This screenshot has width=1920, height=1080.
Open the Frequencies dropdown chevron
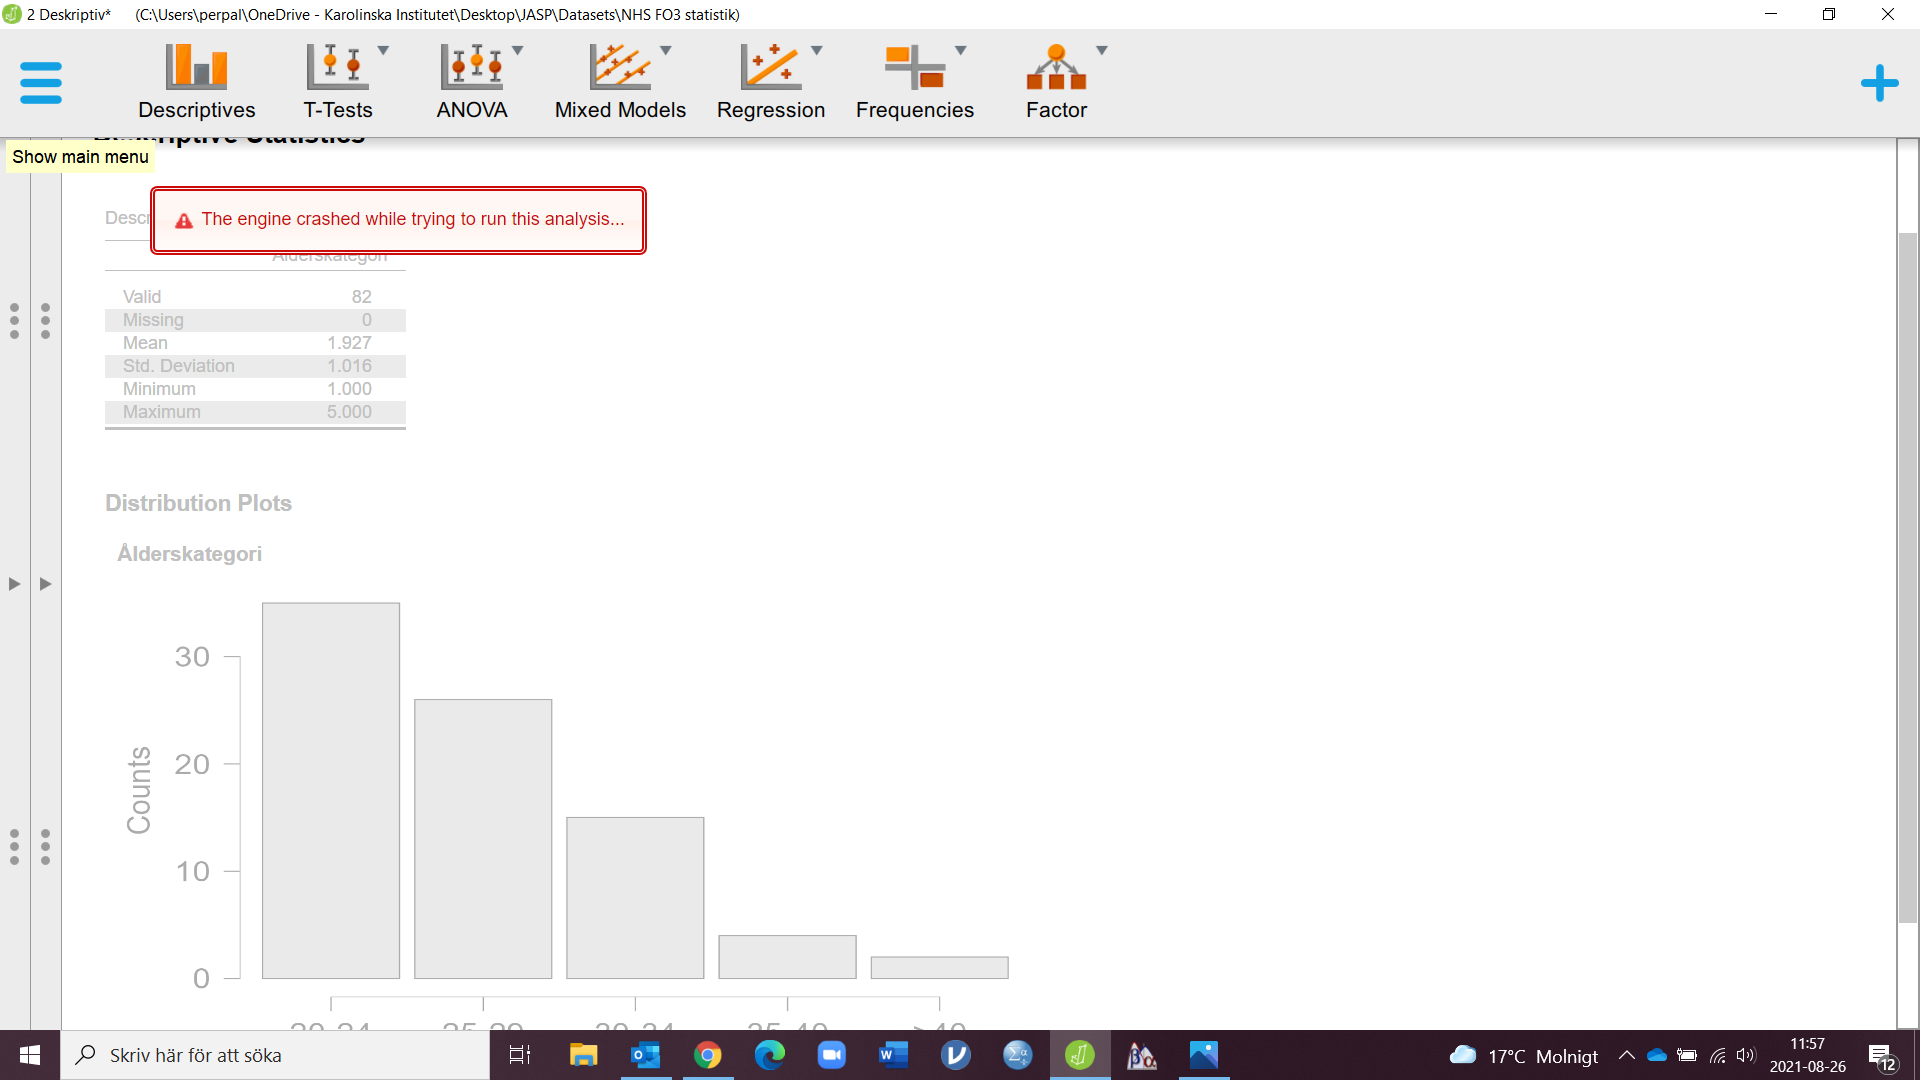click(962, 52)
